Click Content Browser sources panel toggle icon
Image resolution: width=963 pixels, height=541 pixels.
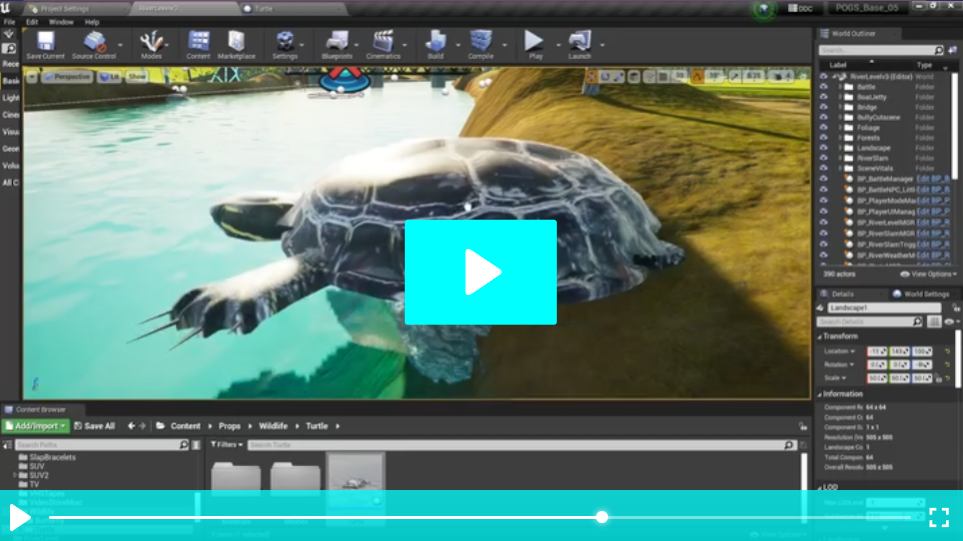click(7, 445)
